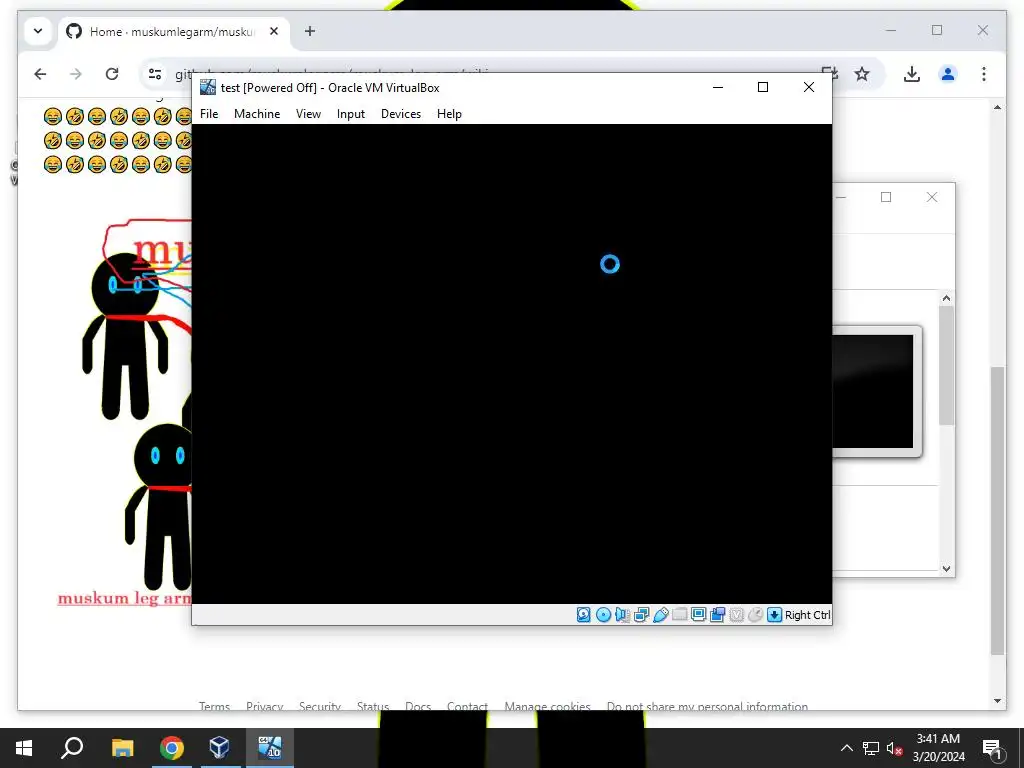
Task: Open a new Chrome tab
Action: tap(310, 31)
